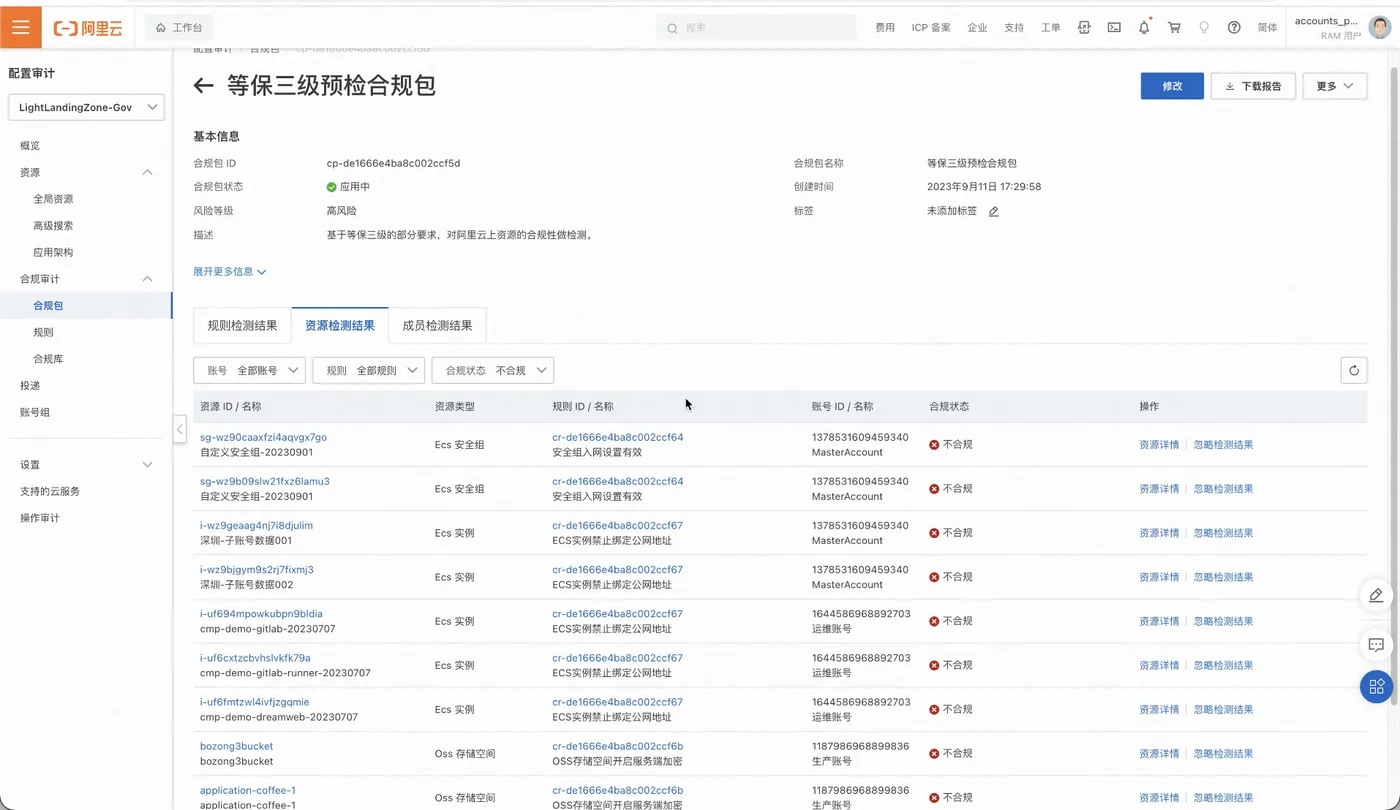
Task: Click 忽略检测结果 for cmp-demo-gitlab-runner-20230707
Action: click(x=1223, y=665)
